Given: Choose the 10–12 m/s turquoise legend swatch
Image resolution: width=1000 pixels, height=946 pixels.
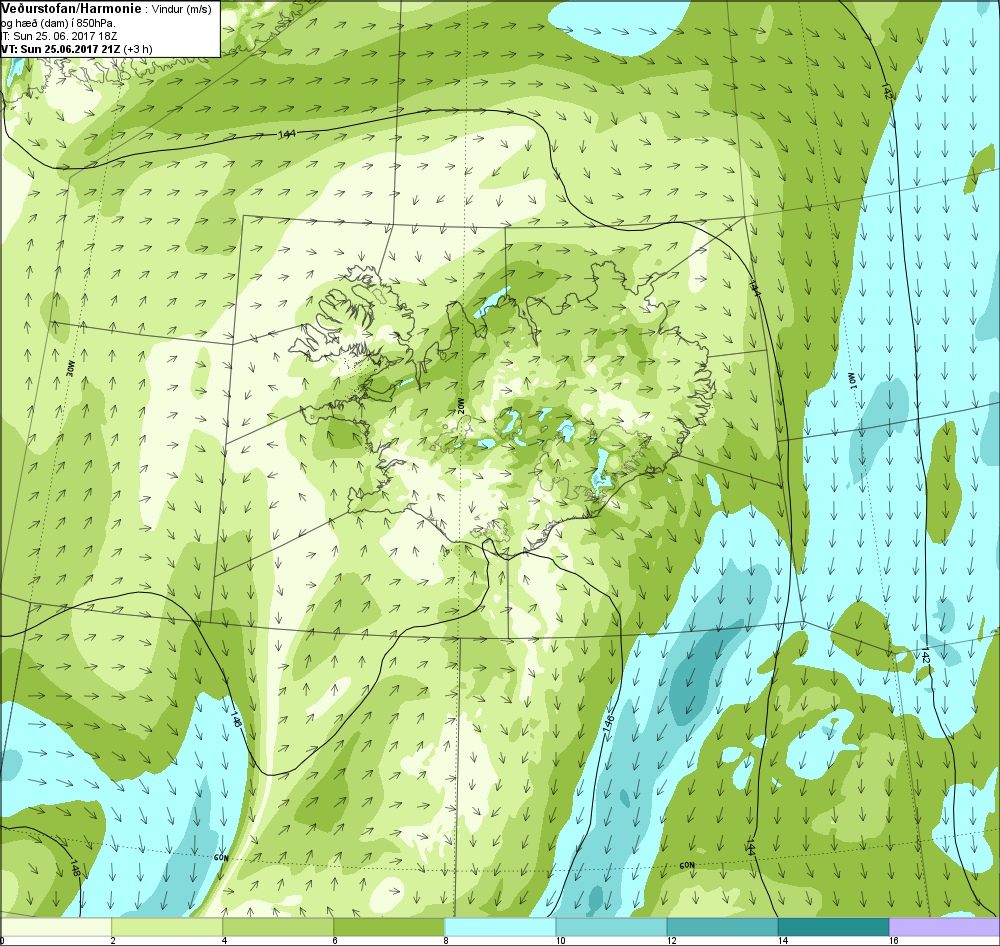Looking at the screenshot, I should pyautogui.click(x=611, y=926).
